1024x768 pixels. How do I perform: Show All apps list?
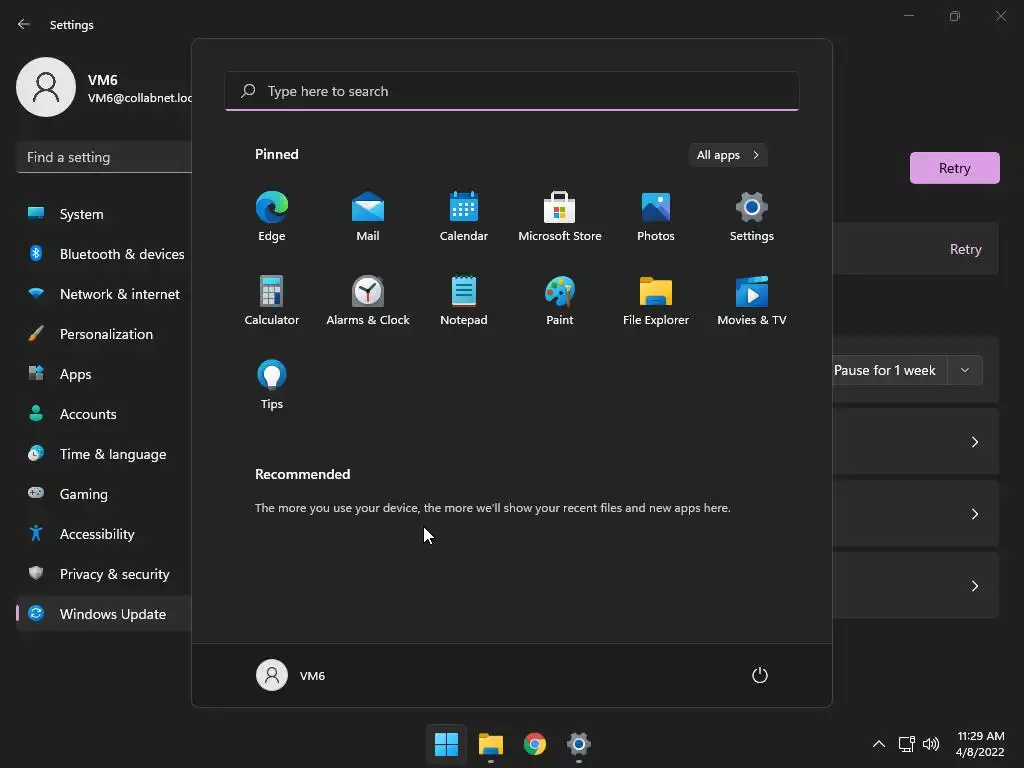pos(728,155)
